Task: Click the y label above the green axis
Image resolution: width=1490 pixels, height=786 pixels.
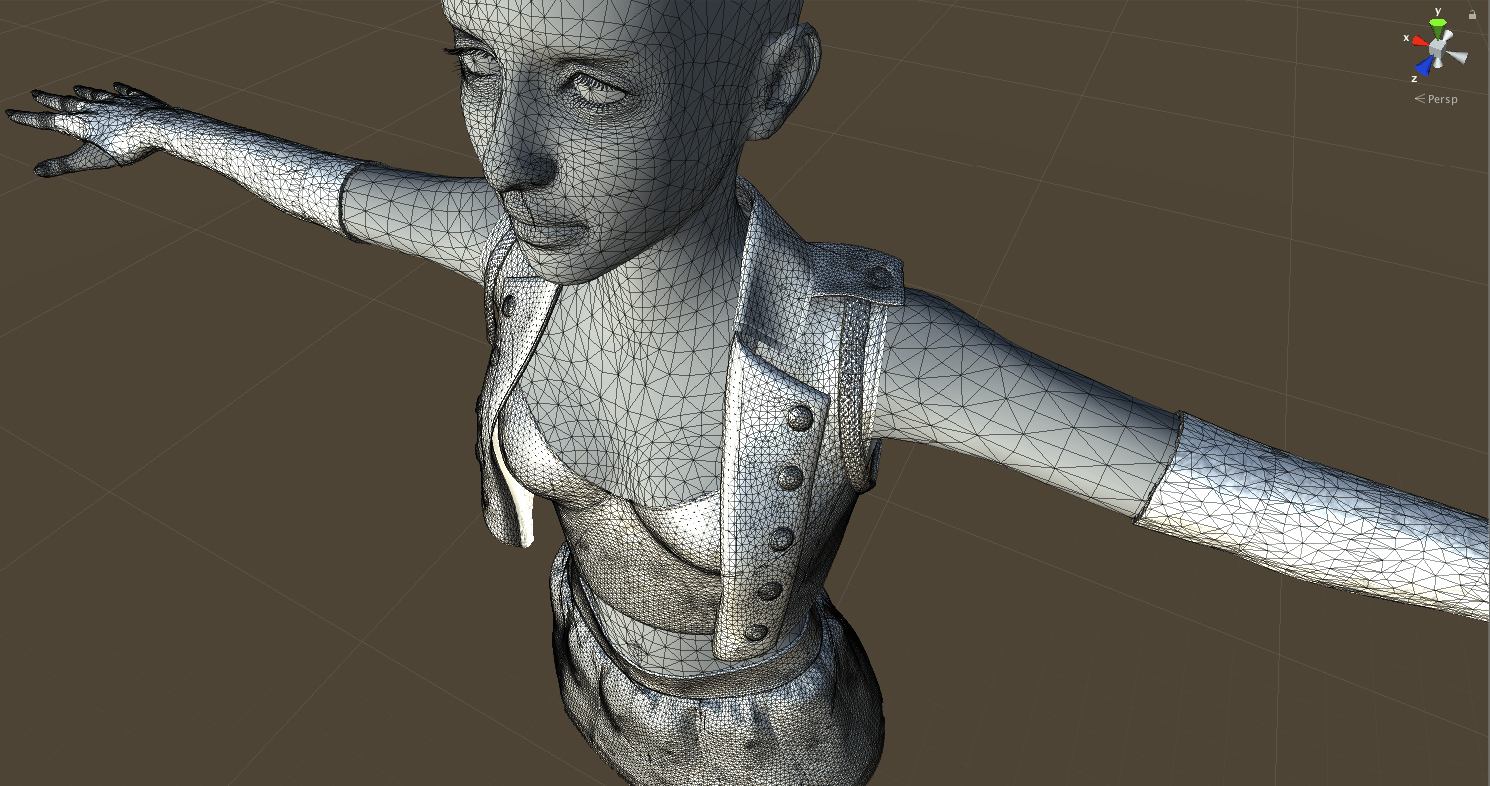Action: tap(1437, 11)
